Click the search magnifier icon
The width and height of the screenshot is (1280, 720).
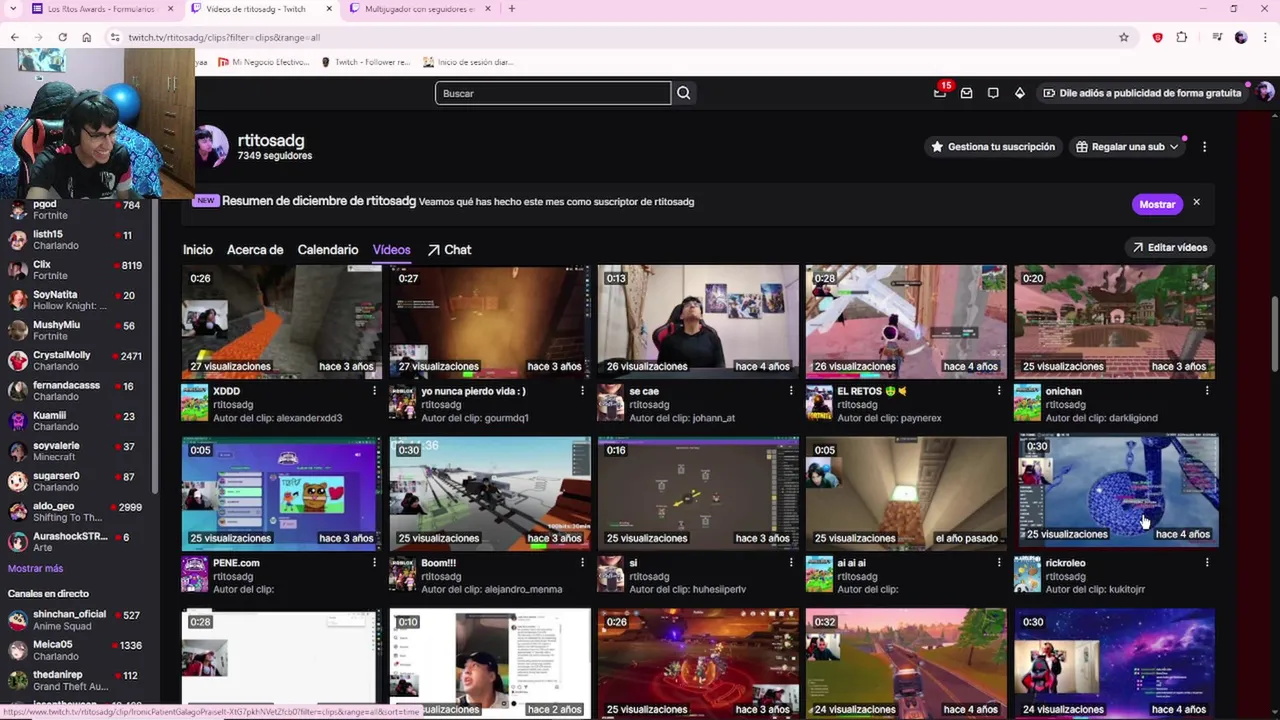tap(684, 93)
